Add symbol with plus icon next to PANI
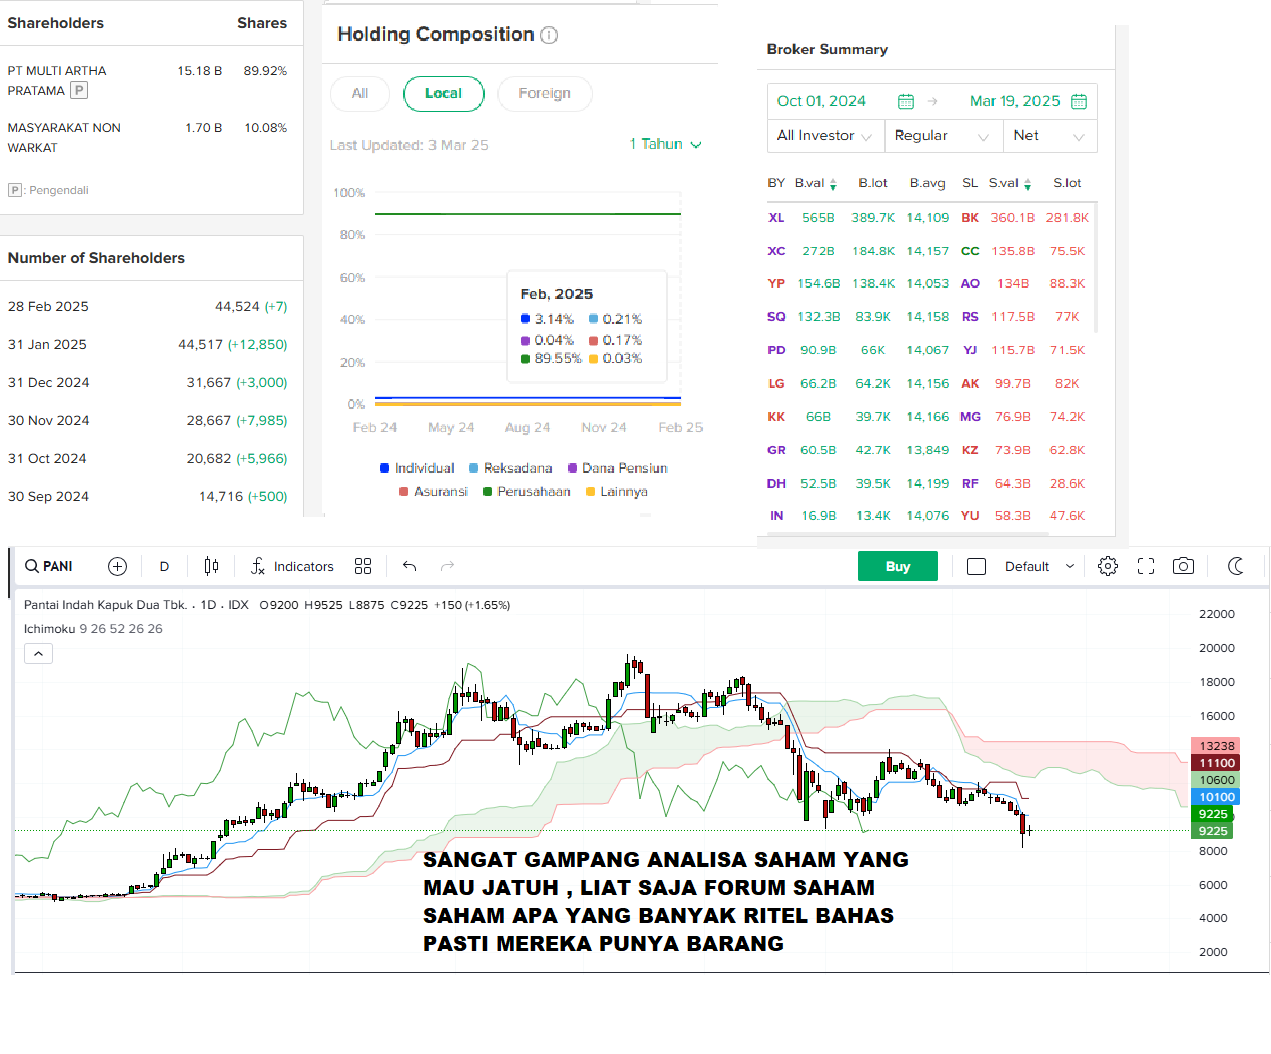Image resolution: width=1271 pixels, height=1054 pixels. tap(117, 566)
